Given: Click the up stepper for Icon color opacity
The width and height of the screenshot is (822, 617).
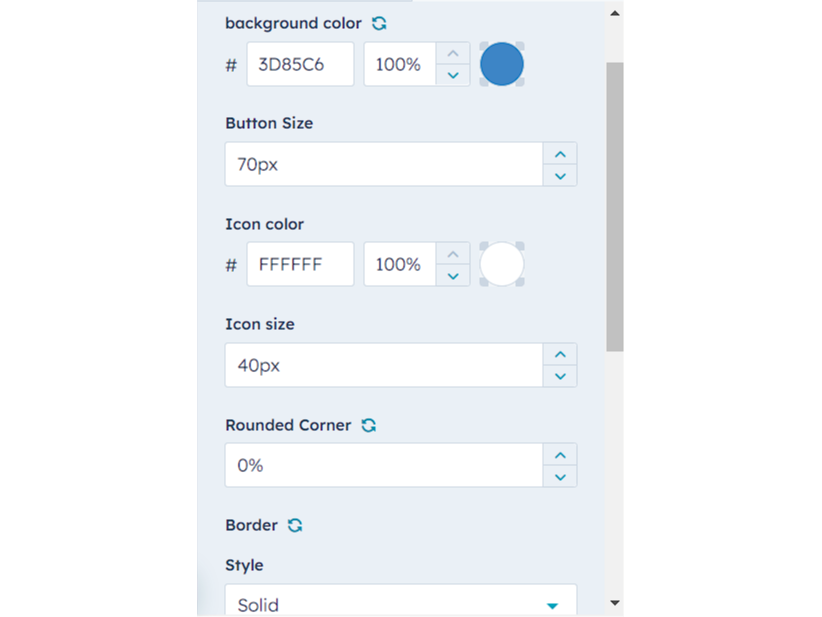Looking at the screenshot, I should [x=453, y=252].
